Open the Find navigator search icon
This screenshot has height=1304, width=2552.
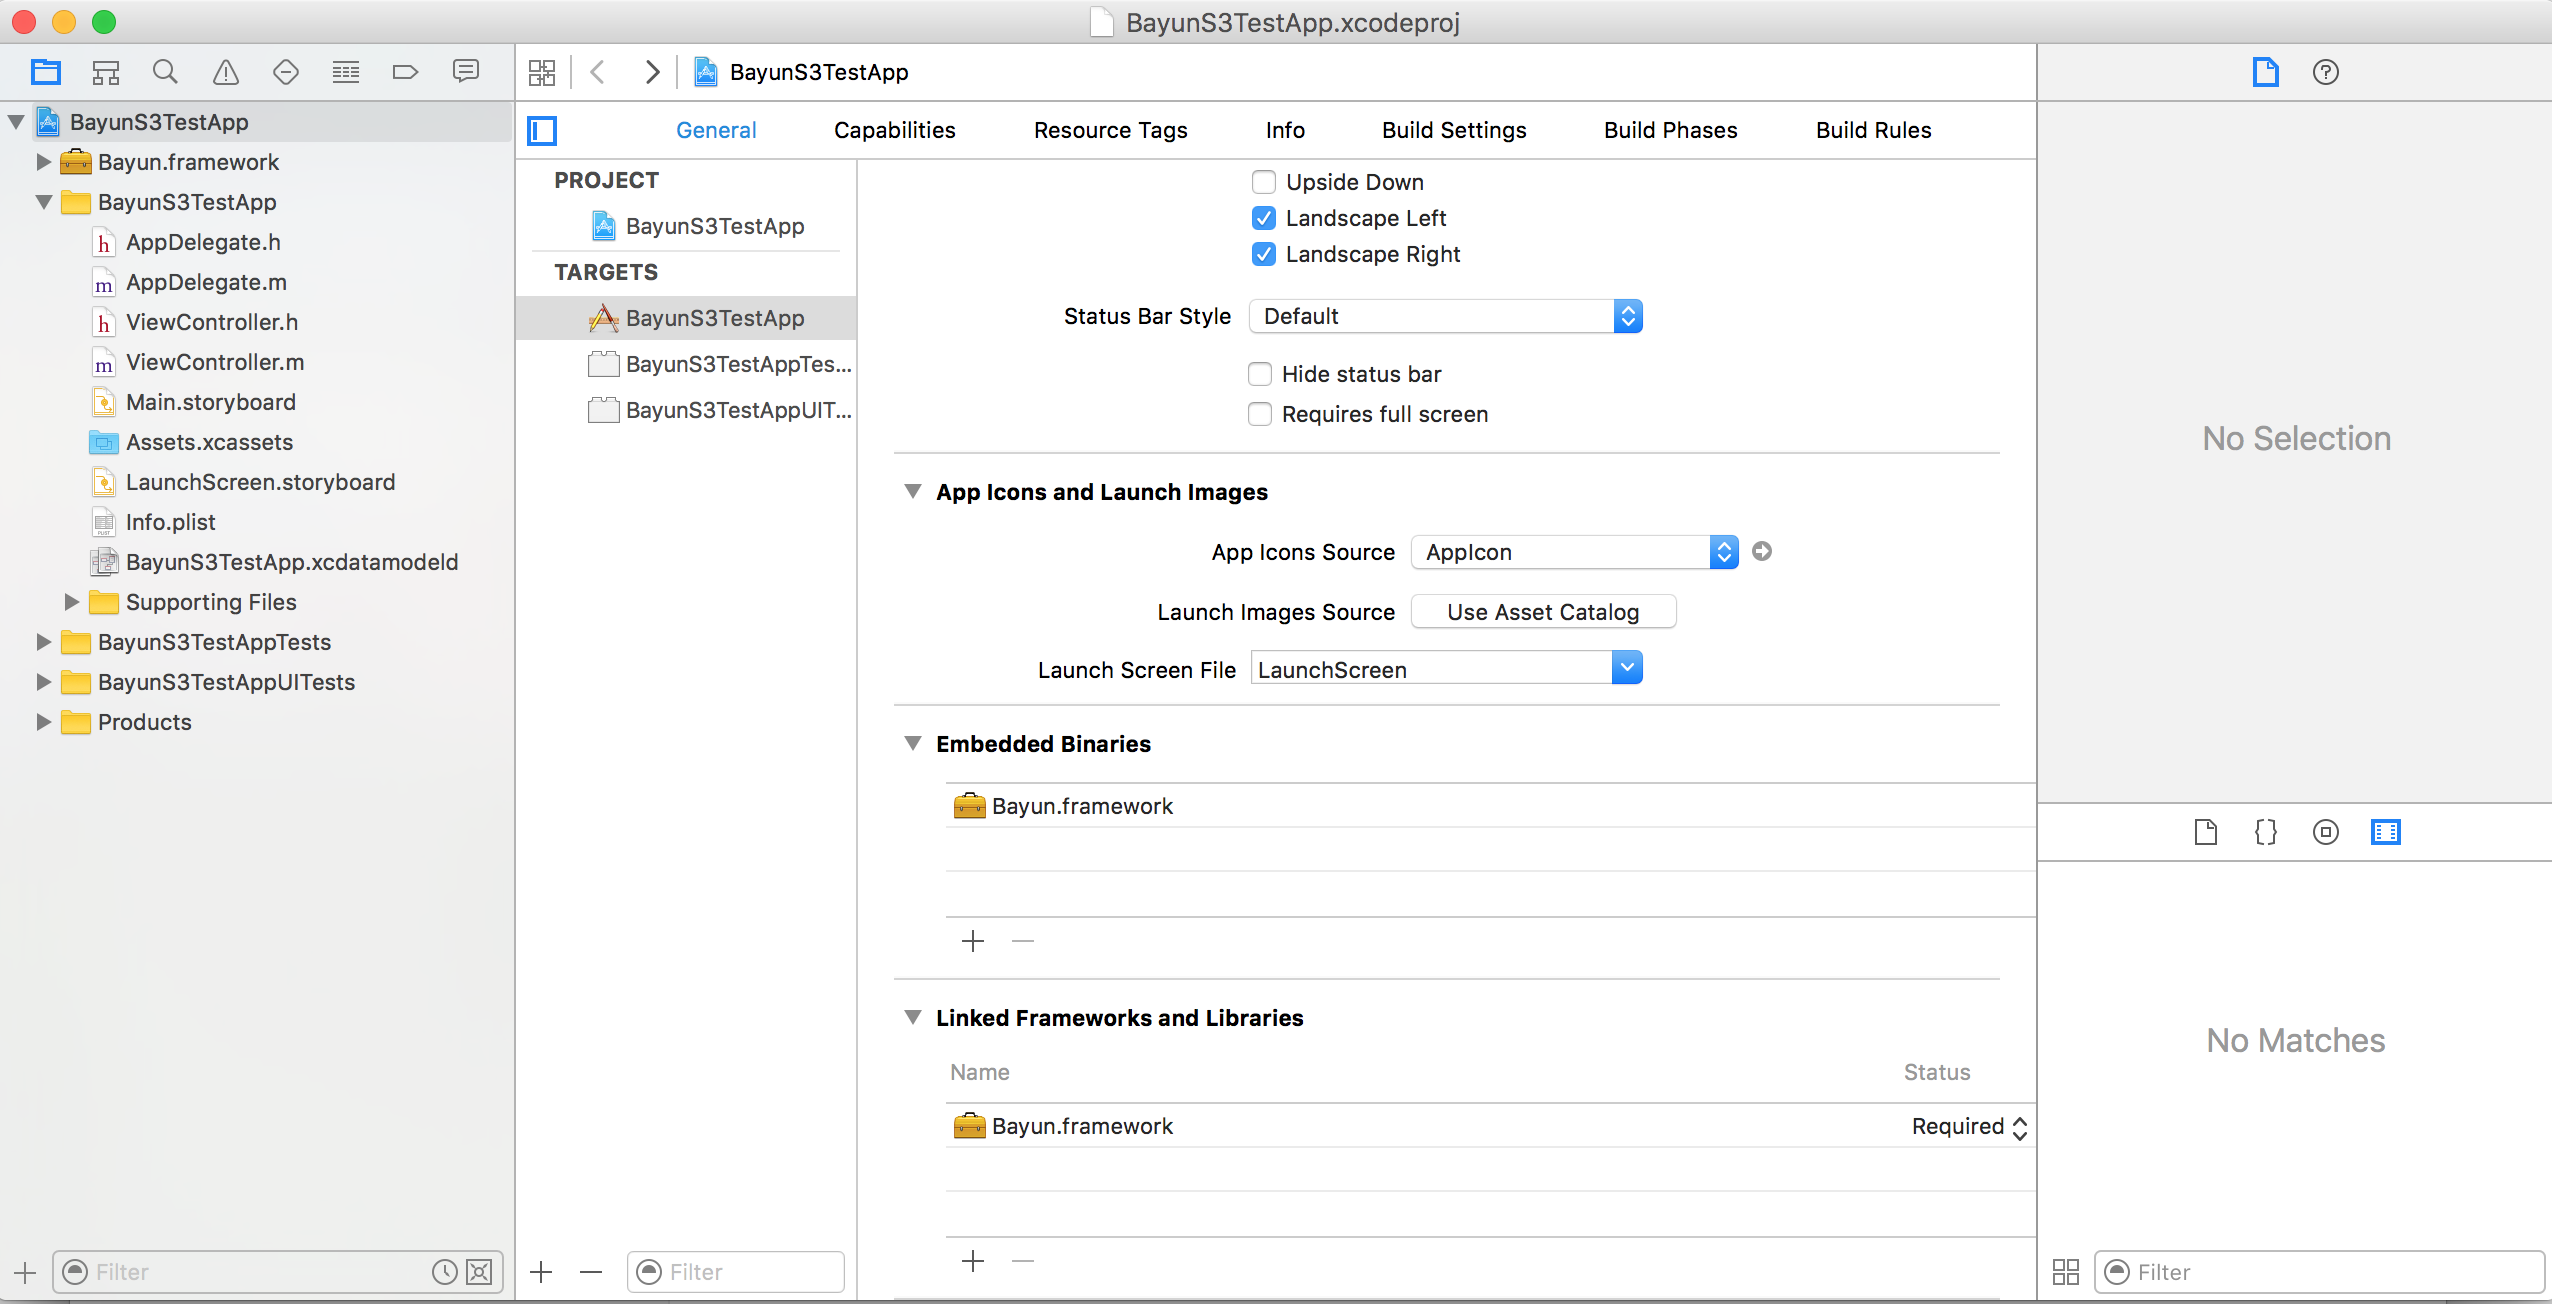click(x=165, y=72)
